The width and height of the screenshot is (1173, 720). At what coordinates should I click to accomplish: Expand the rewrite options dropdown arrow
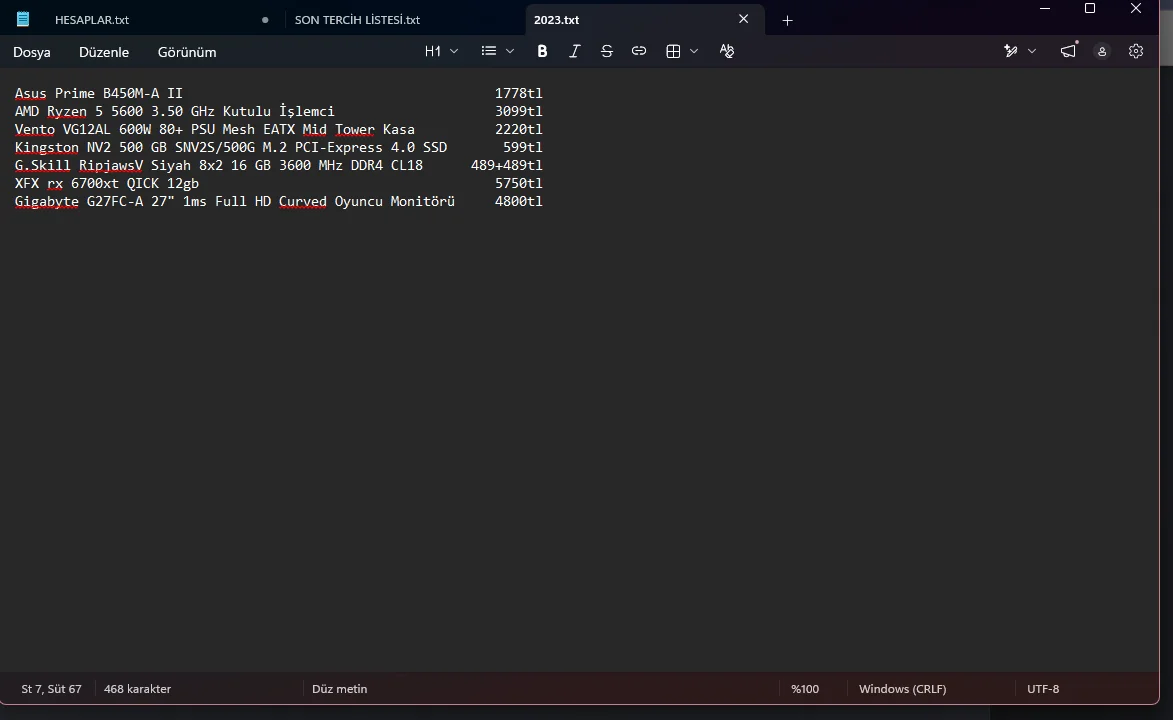(1032, 51)
